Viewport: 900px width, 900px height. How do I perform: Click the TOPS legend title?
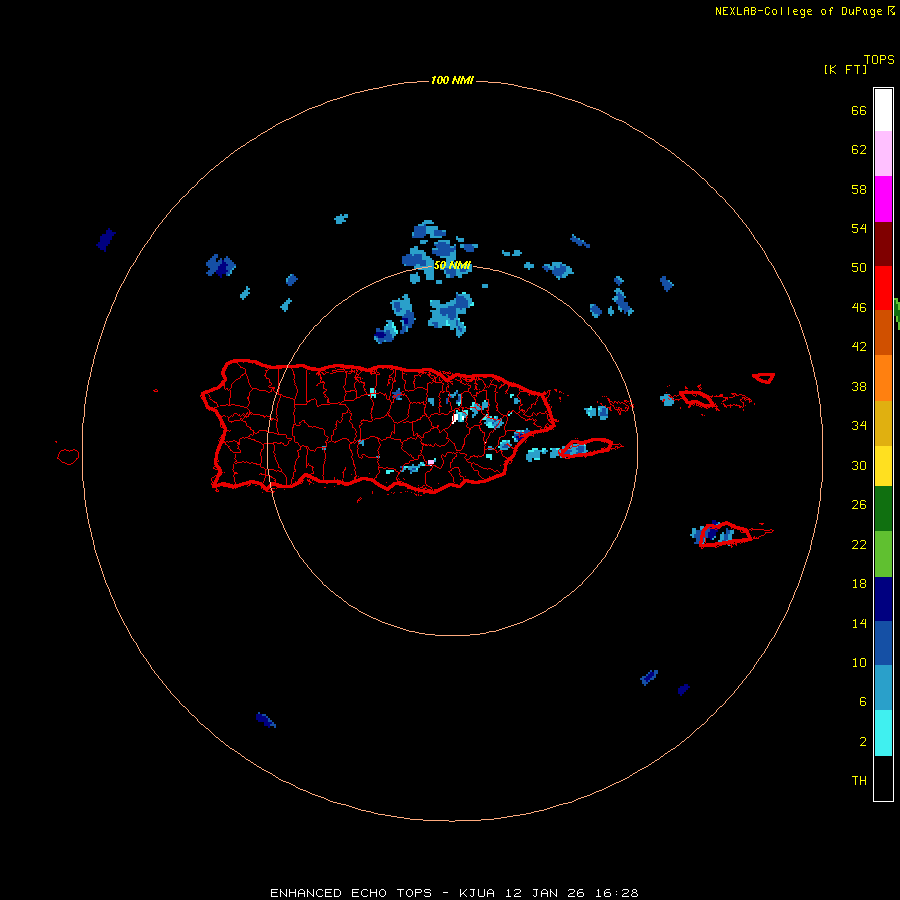[879, 60]
